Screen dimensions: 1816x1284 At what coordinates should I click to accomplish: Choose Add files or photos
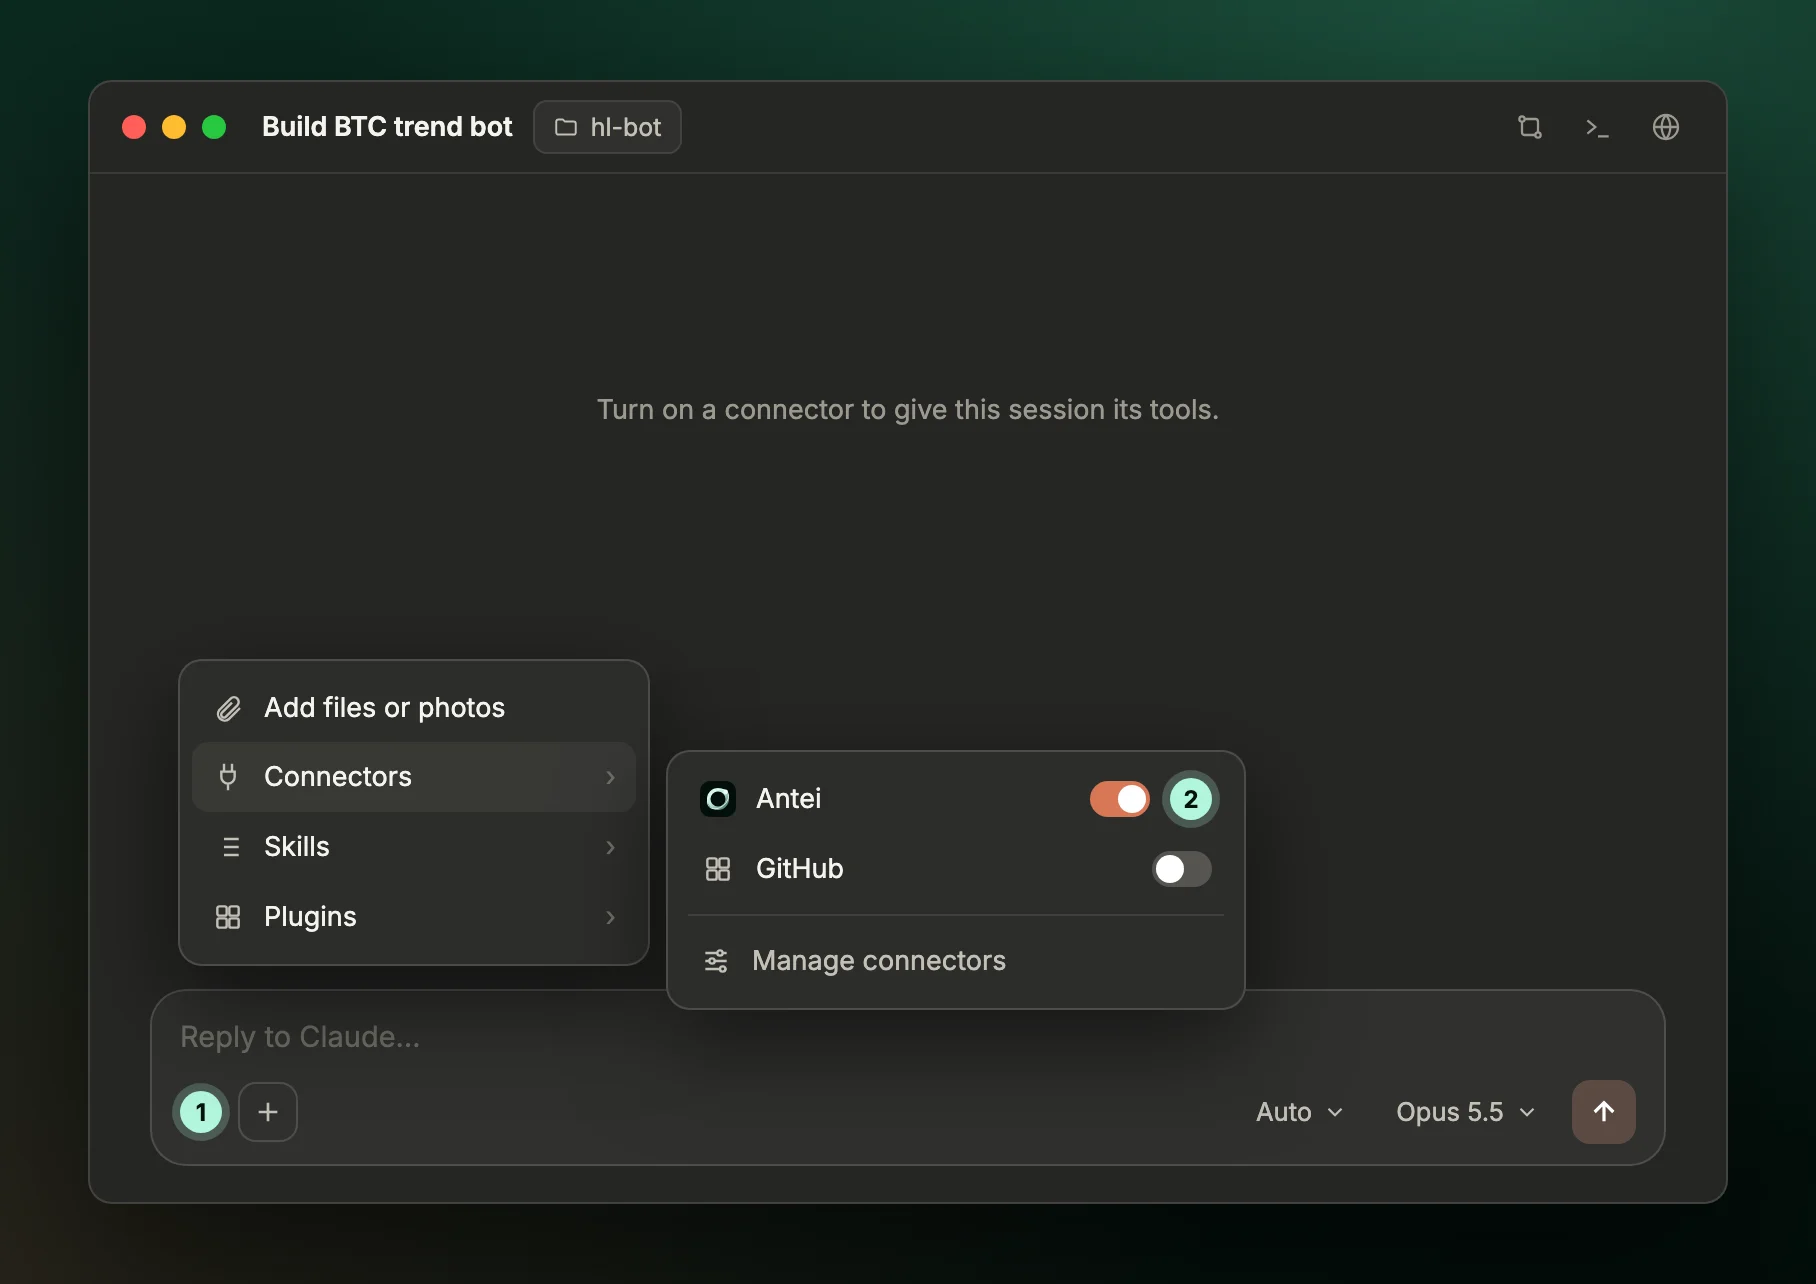[x=414, y=708]
